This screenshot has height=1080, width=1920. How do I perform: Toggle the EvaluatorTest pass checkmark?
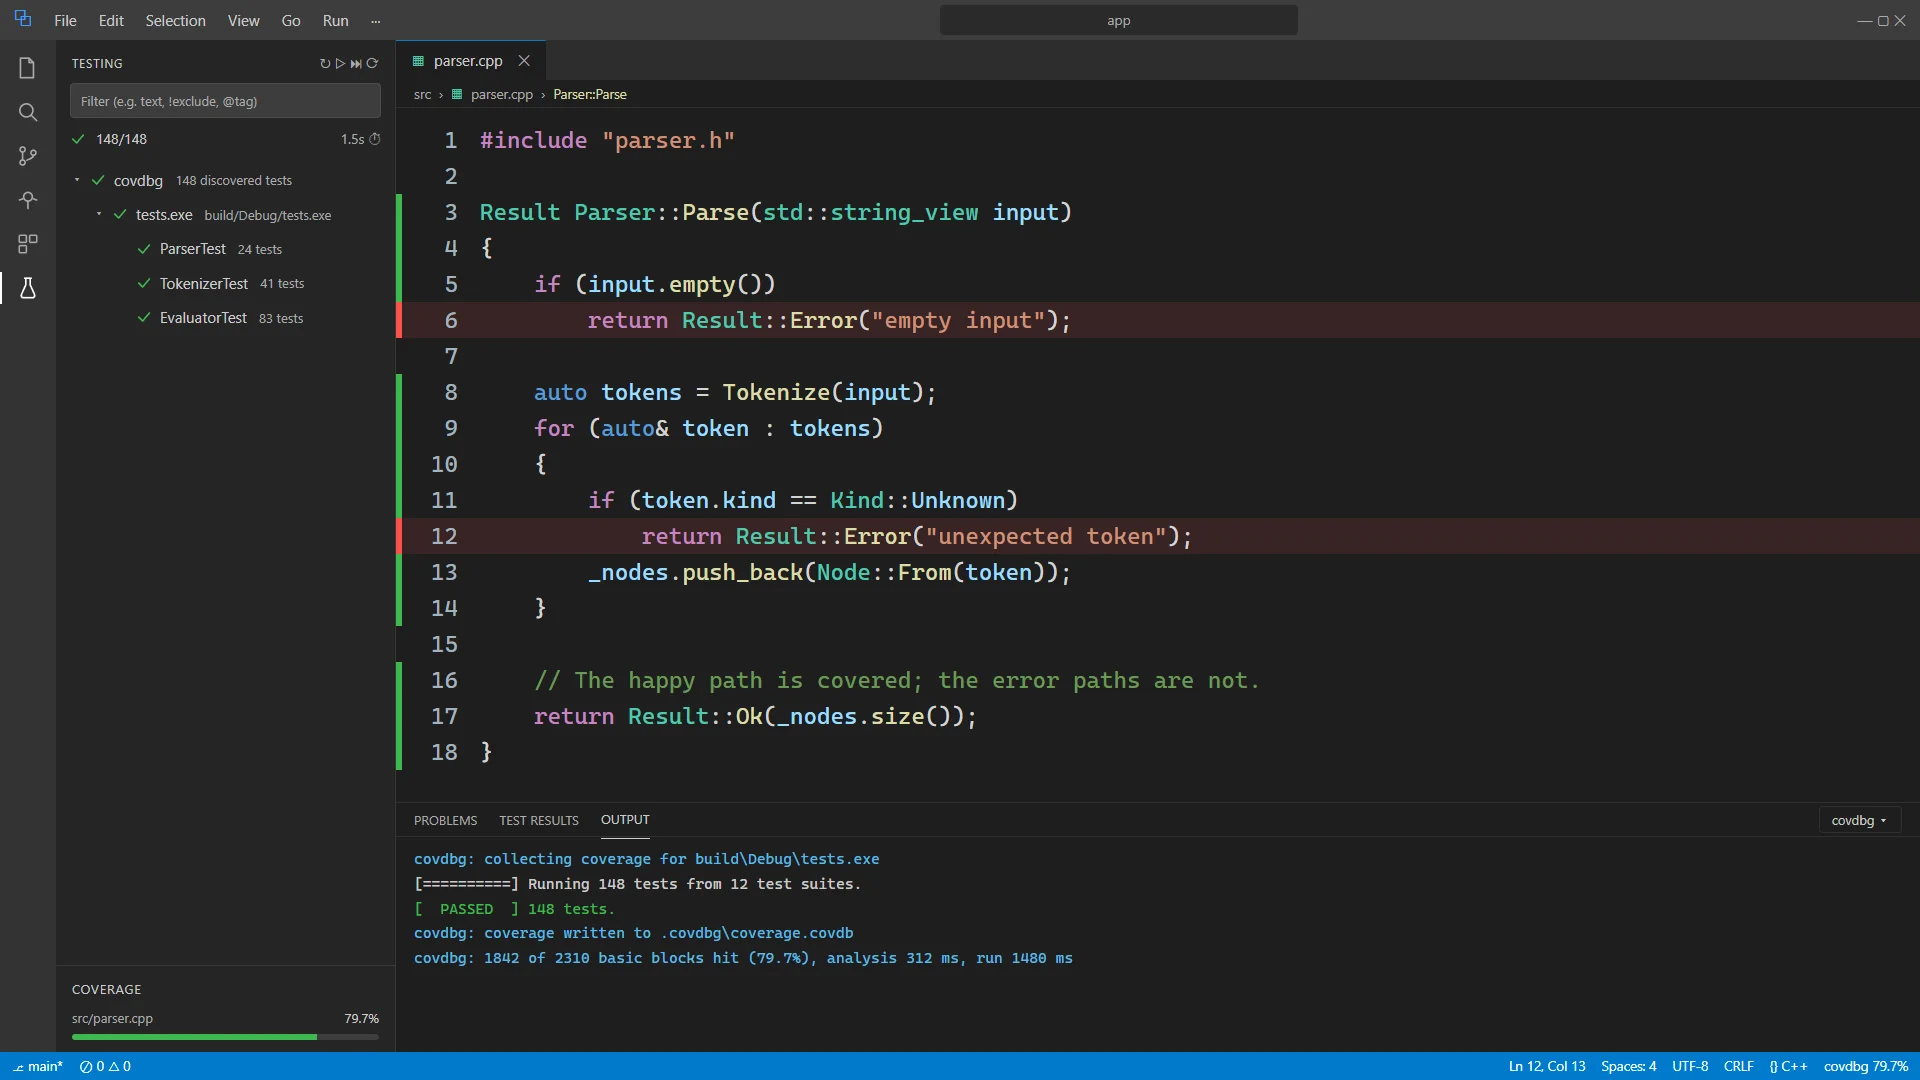point(144,318)
